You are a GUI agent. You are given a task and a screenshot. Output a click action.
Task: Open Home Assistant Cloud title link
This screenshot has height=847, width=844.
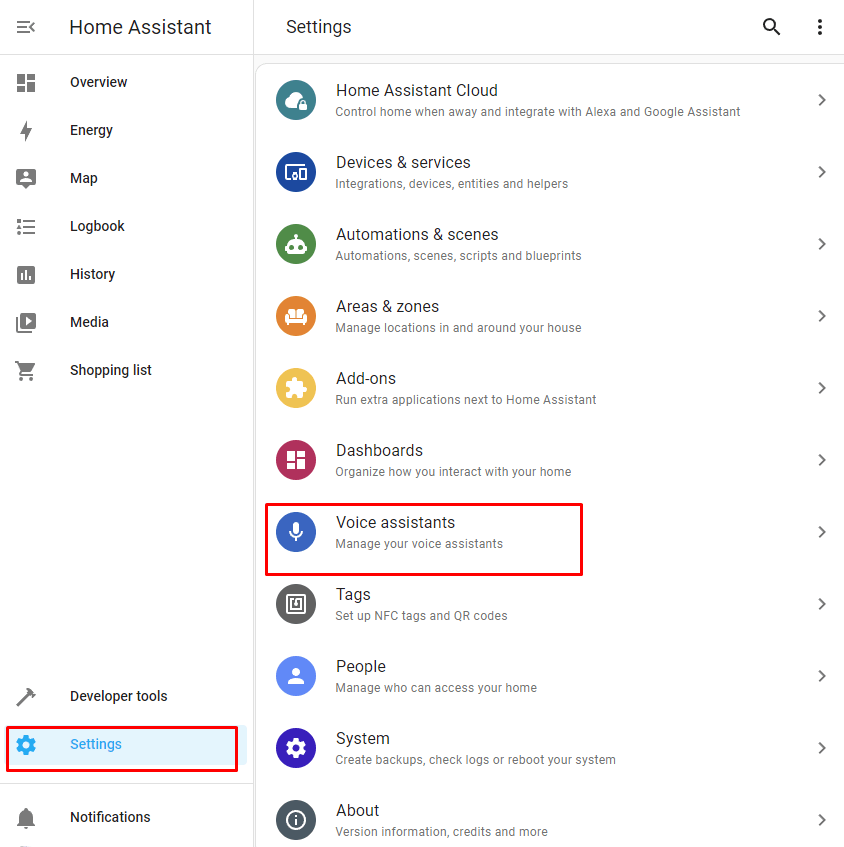click(417, 90)
